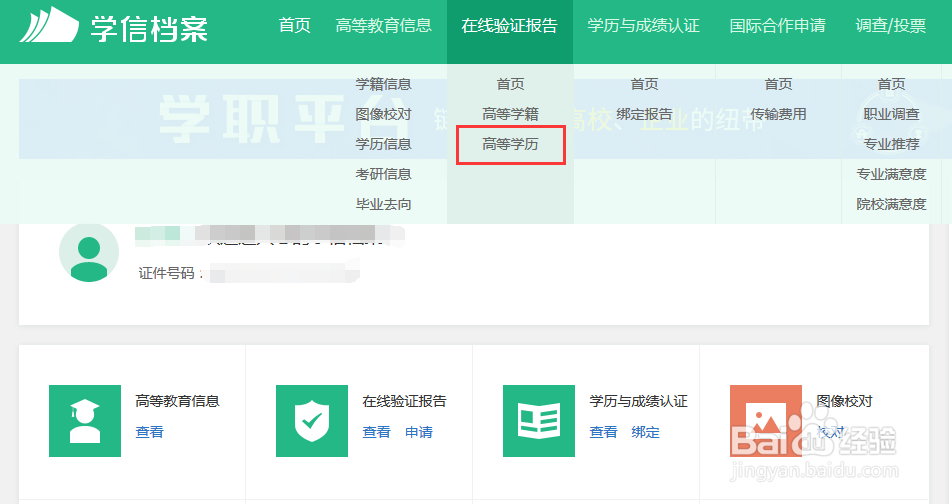This screenshot has width=952, height=504.
Task: Click 申请 link under 在线验证报告
Action: click(419, 432)
